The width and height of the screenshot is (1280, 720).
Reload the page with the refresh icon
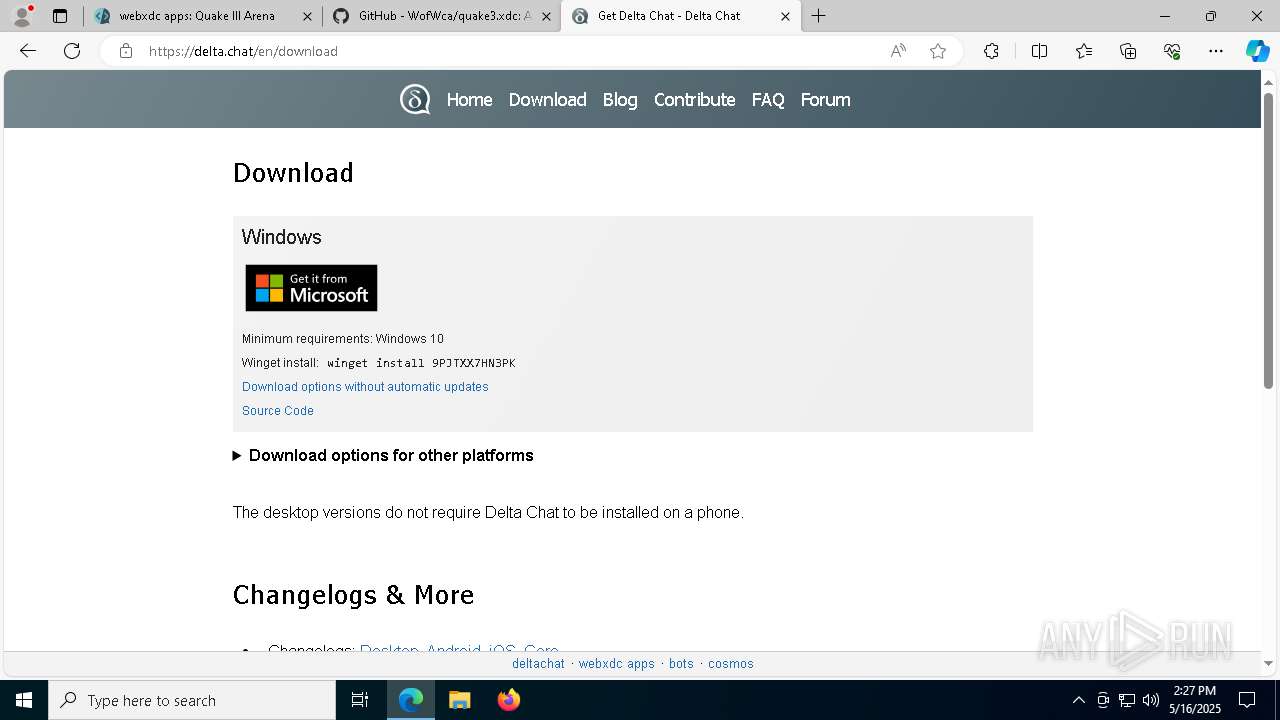click(72, 51)
